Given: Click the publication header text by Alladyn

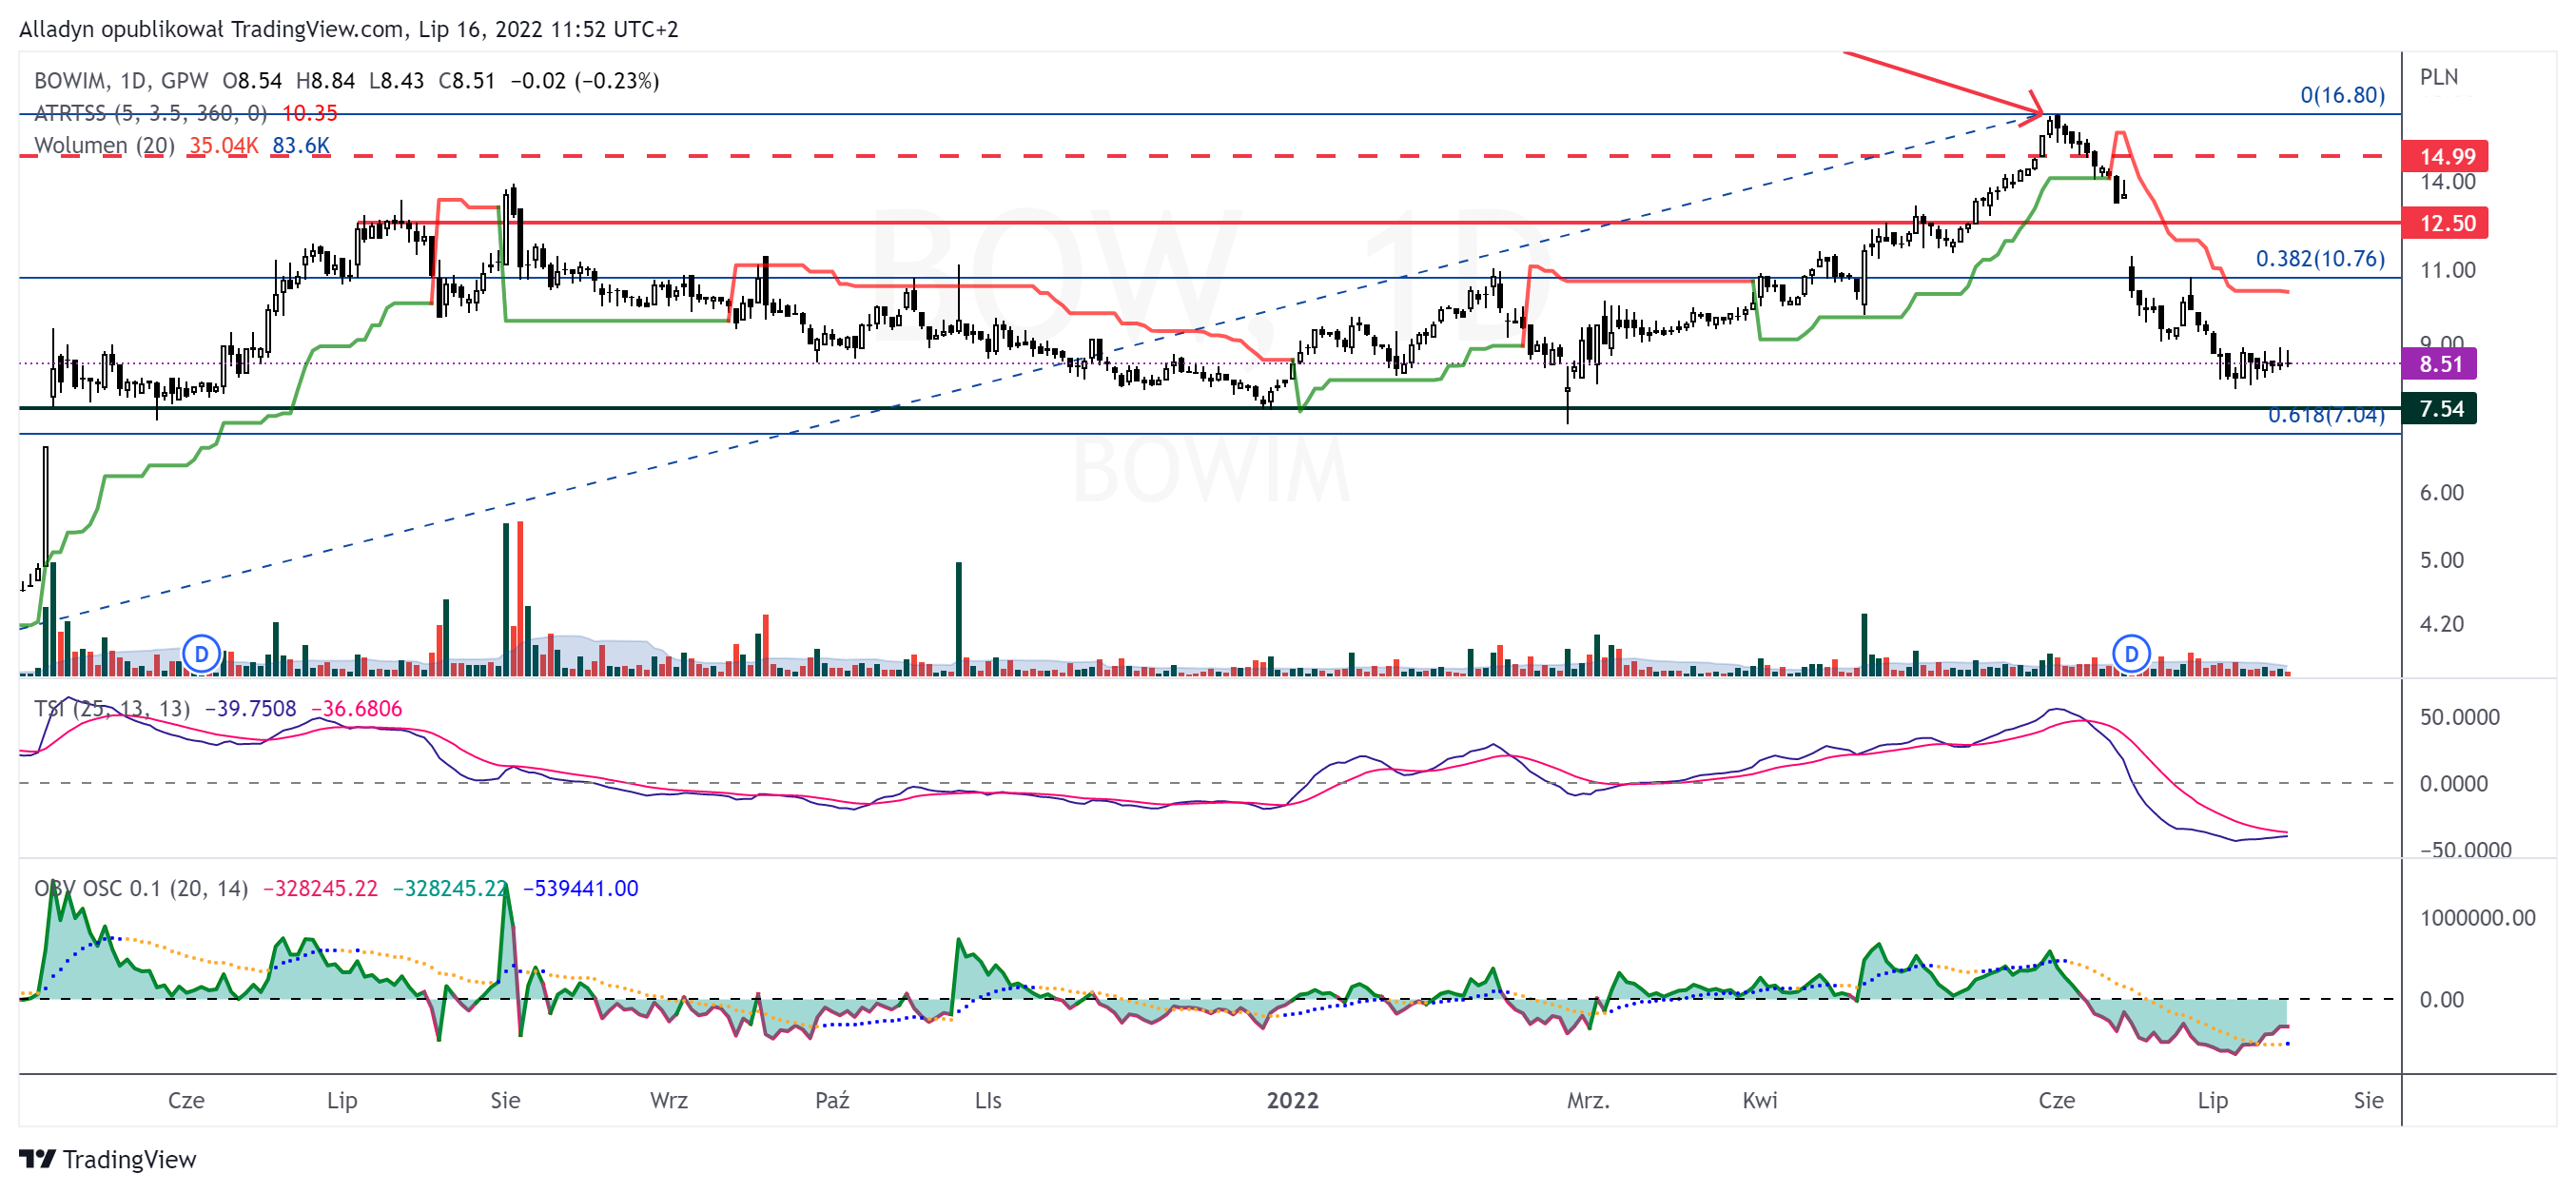Looking at the screenshot, I should [x=348, y=29].
